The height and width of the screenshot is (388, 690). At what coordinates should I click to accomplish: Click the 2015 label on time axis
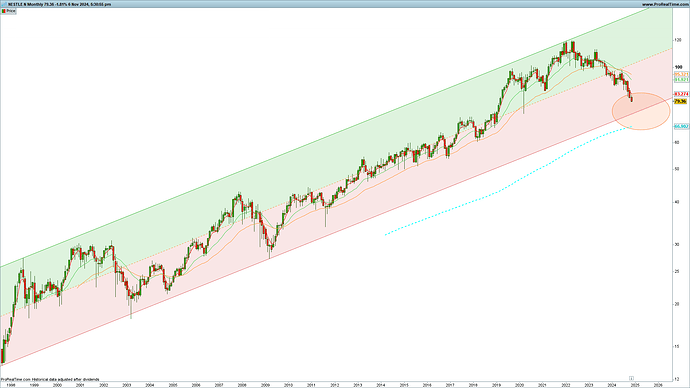pos(404,385)
